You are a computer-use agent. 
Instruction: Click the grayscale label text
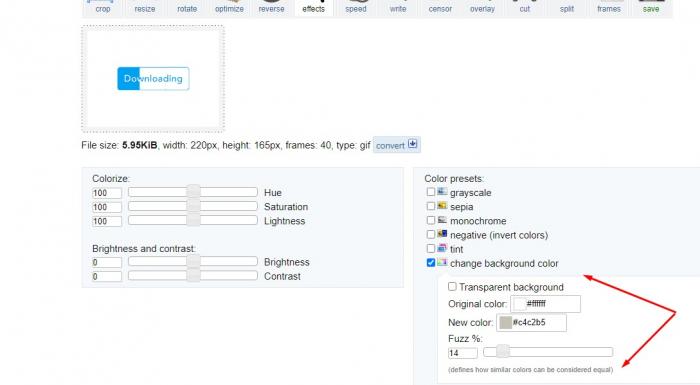[471, 193]
